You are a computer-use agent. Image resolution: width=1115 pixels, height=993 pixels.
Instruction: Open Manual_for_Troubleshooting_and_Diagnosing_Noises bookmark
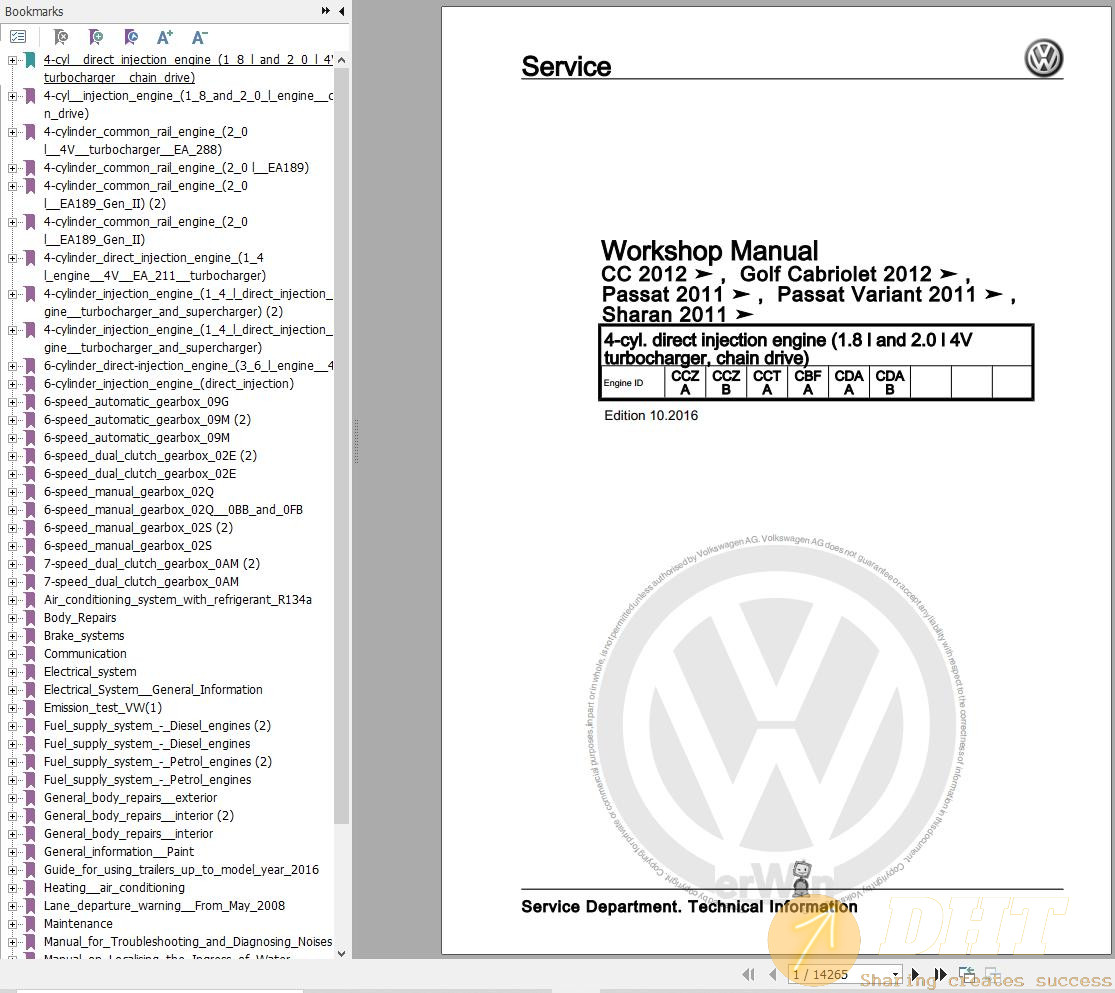[x=188, y=942]
